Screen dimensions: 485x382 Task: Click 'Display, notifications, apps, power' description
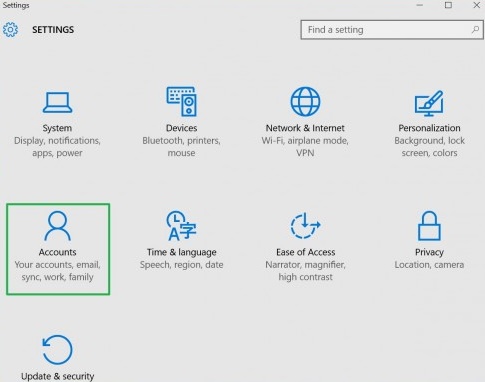[57, 147]
